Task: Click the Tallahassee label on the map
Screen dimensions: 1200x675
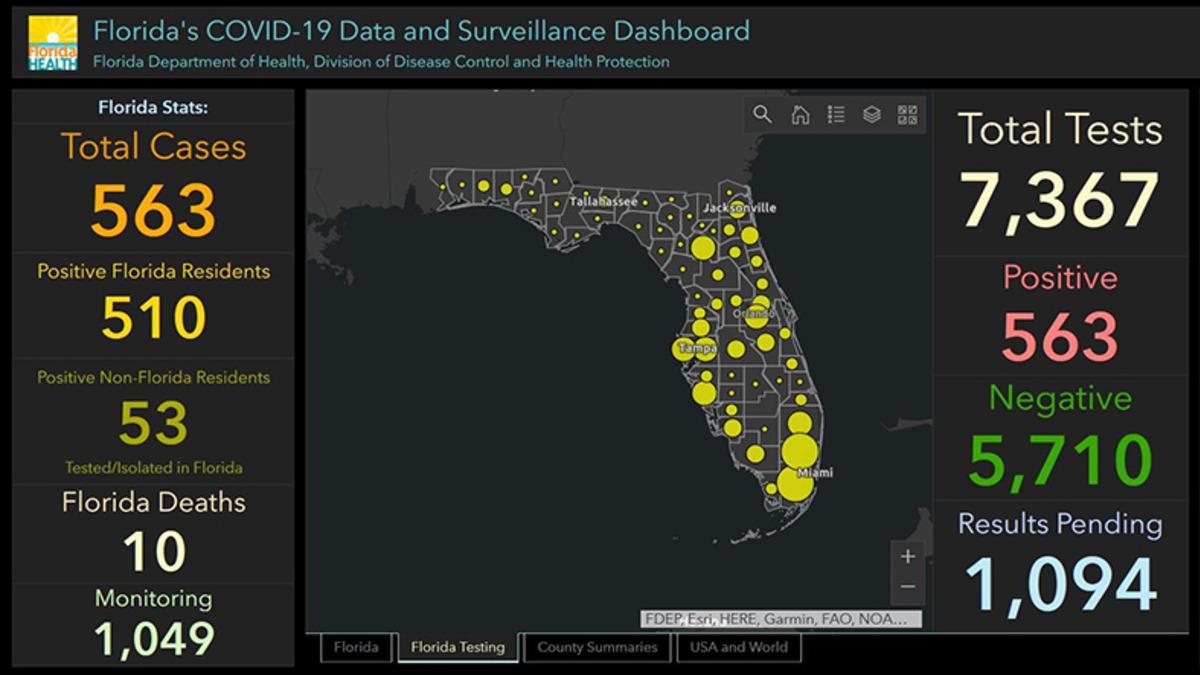Action: [x=603, y=201]
